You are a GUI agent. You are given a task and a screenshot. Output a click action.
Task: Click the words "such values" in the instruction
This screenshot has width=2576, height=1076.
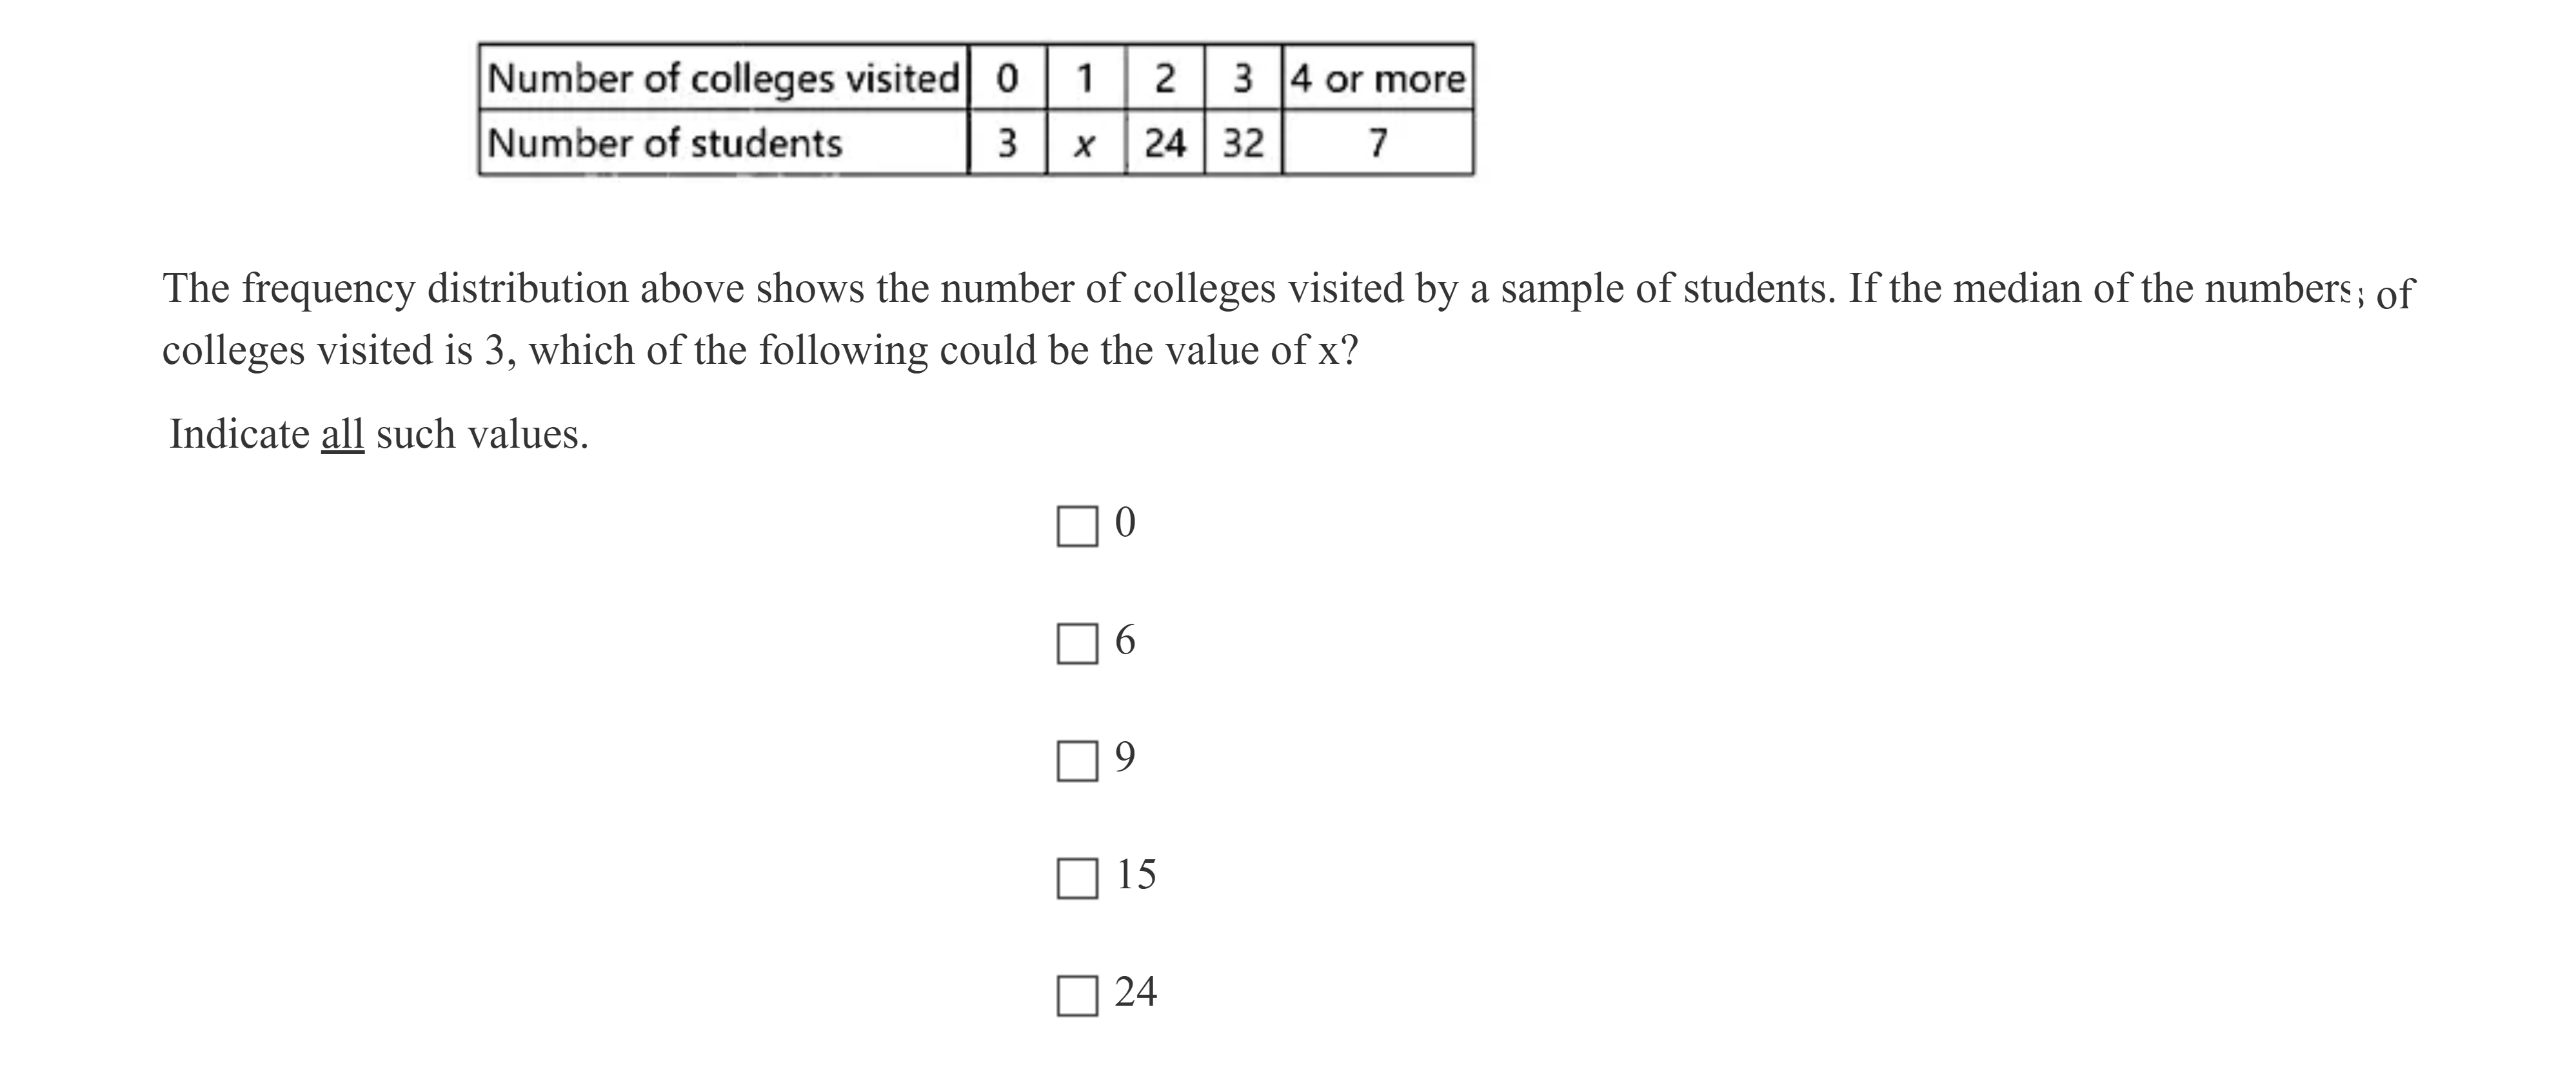pos(481,435)
